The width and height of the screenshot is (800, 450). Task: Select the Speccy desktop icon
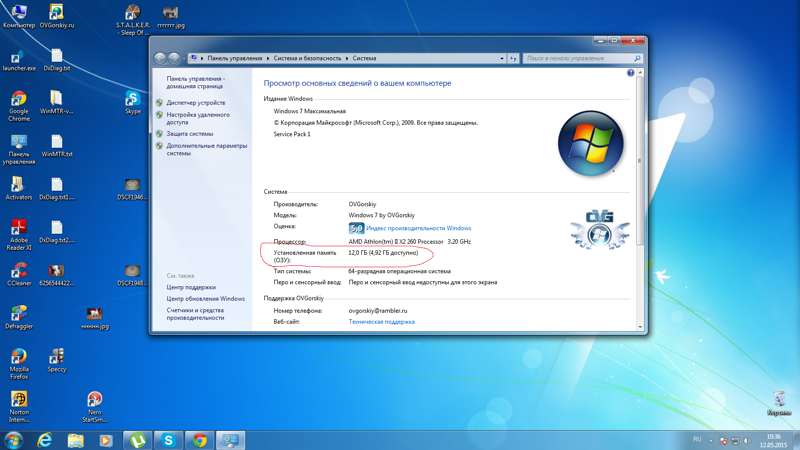tap(57, 360)
